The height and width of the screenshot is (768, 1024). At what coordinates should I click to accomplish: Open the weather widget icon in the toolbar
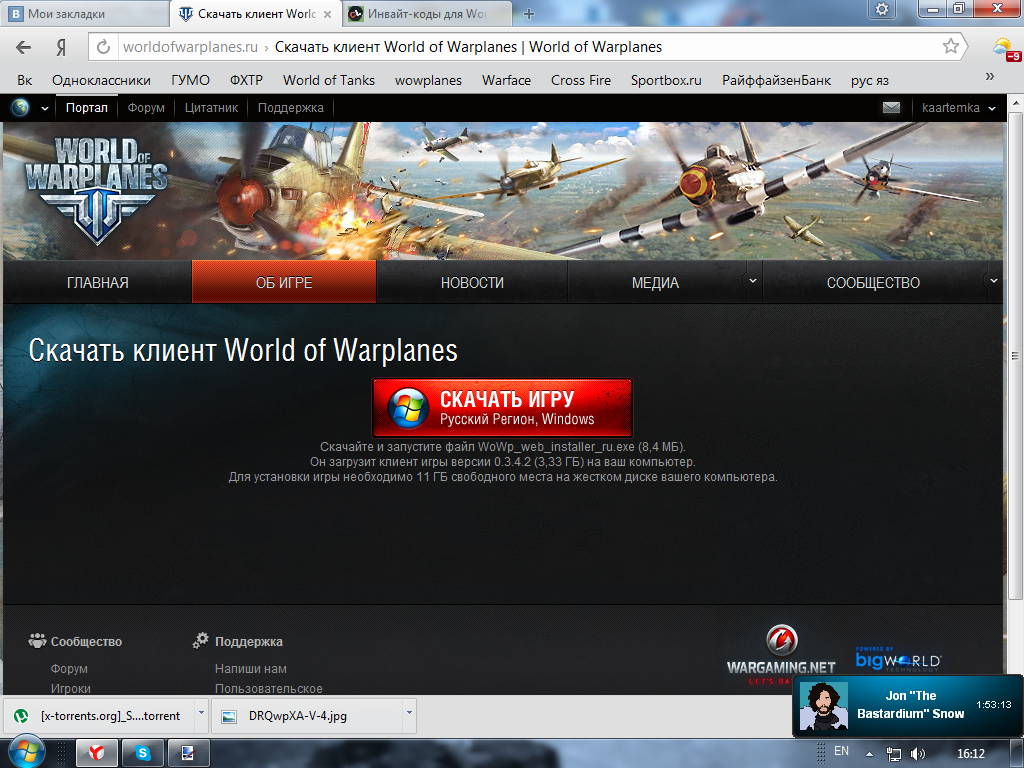click(x=1004, y=48)
